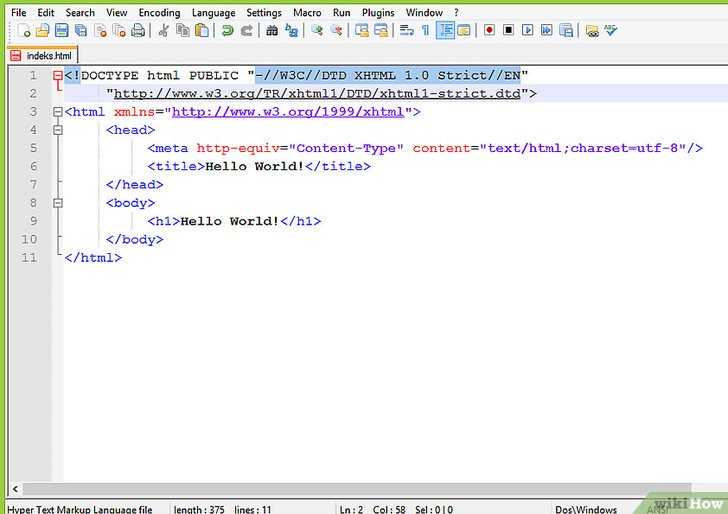Toggle the word wrap toolbar icon
This screenshot has width=728, height=514.
(407, 31)
